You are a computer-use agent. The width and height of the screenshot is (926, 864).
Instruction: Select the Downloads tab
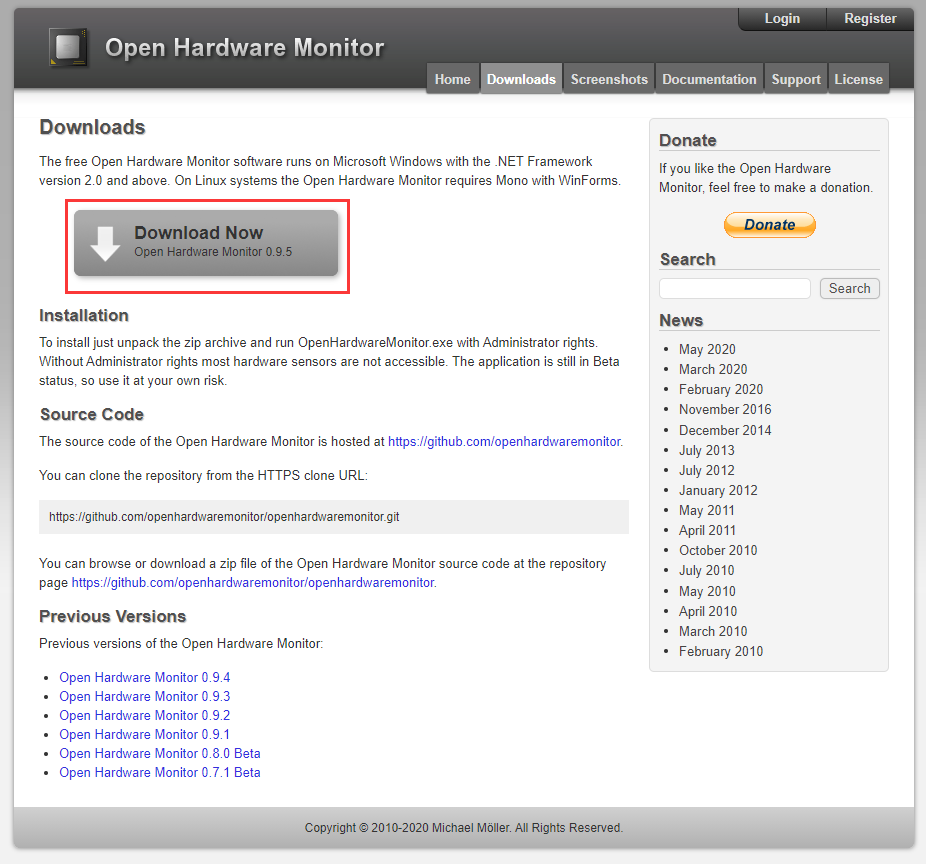(x=521, y=79)
